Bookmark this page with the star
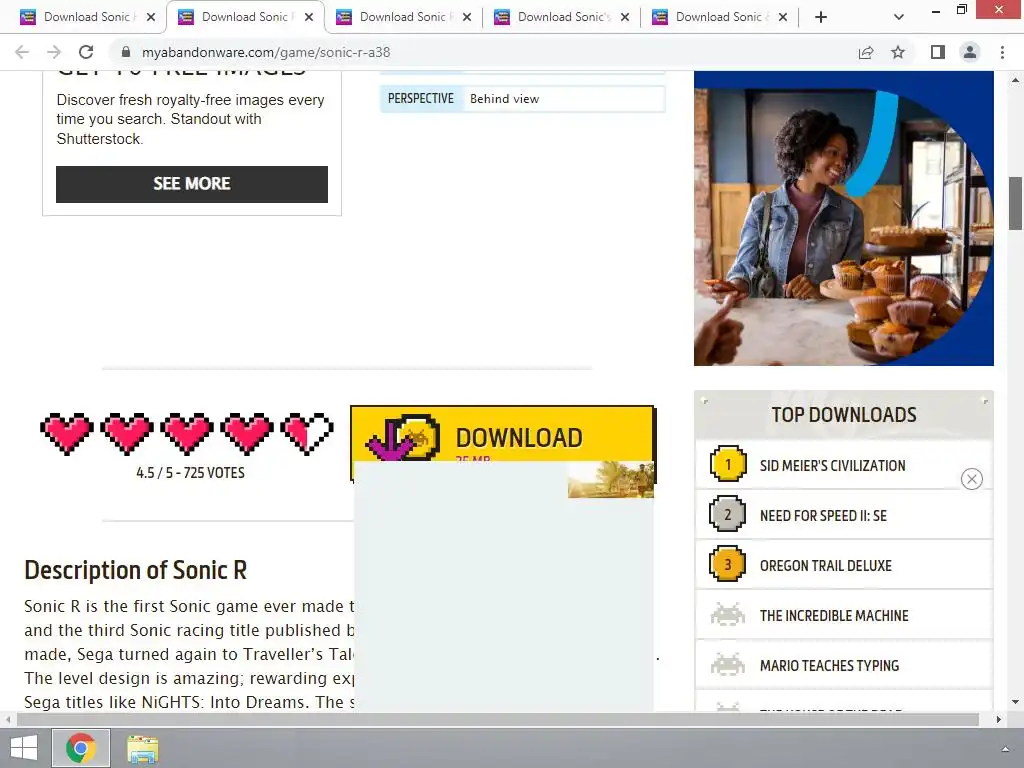 point(898,52)
